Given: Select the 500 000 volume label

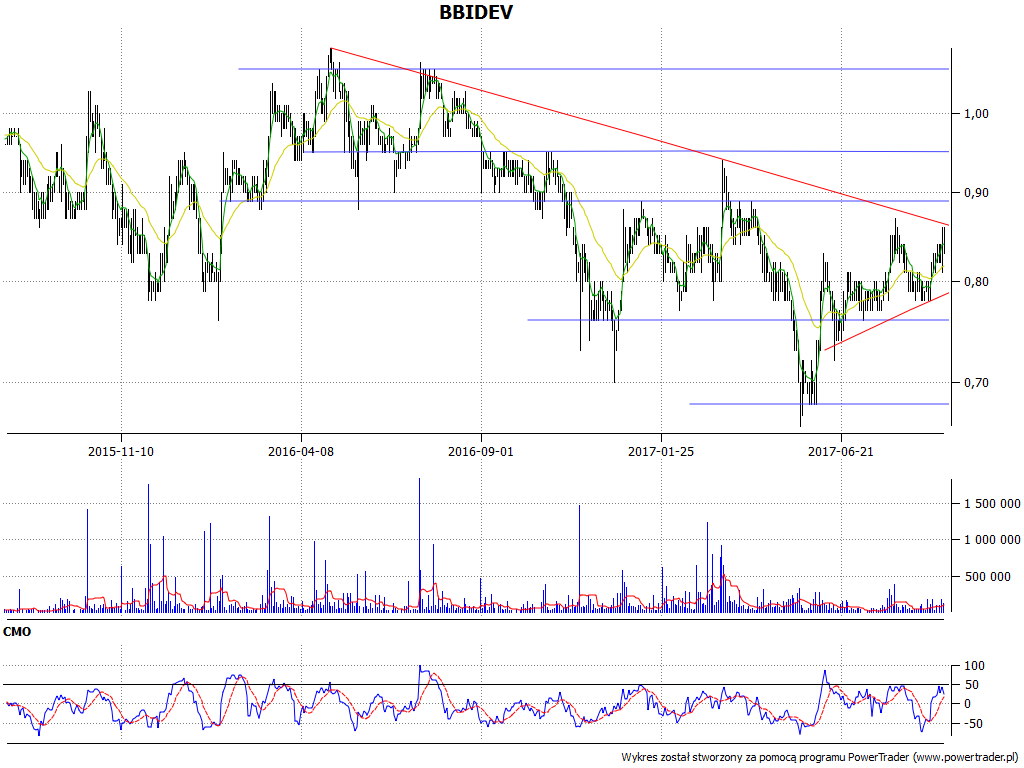Looking at the screenshot, I should [x=987, y=577].
